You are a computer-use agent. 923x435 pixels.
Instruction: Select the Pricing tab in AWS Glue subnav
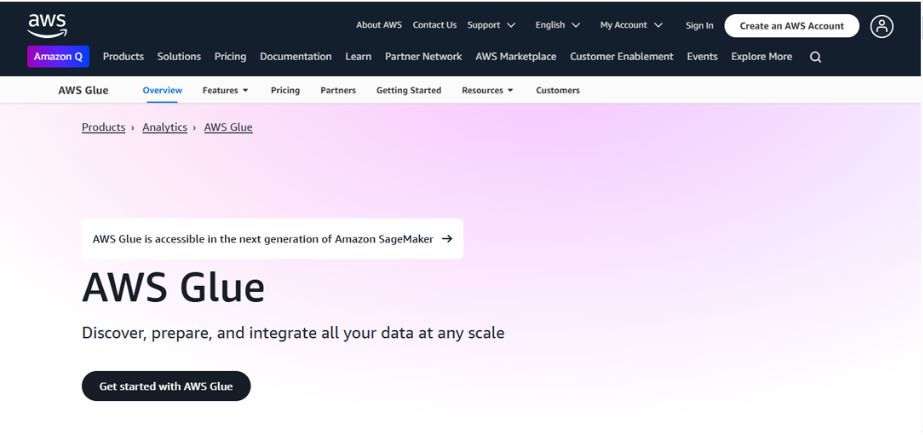pos(285,90)
